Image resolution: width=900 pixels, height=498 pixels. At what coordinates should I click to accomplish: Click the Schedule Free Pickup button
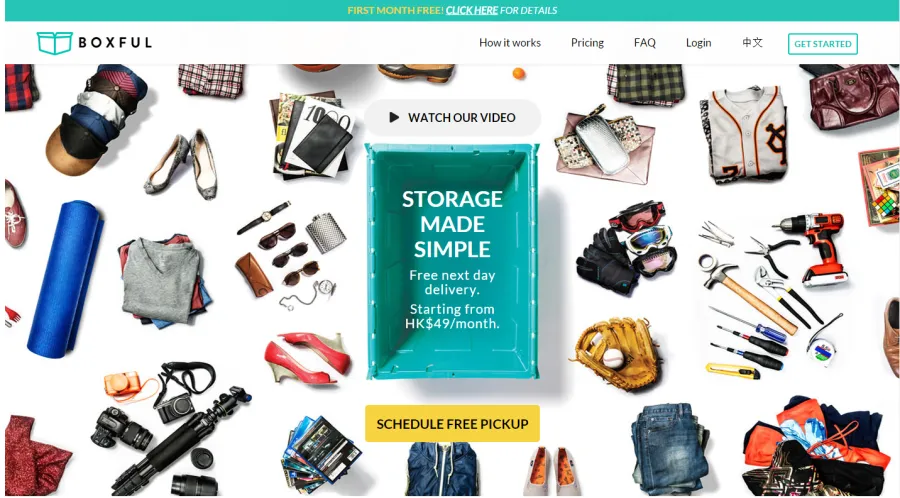452,424
